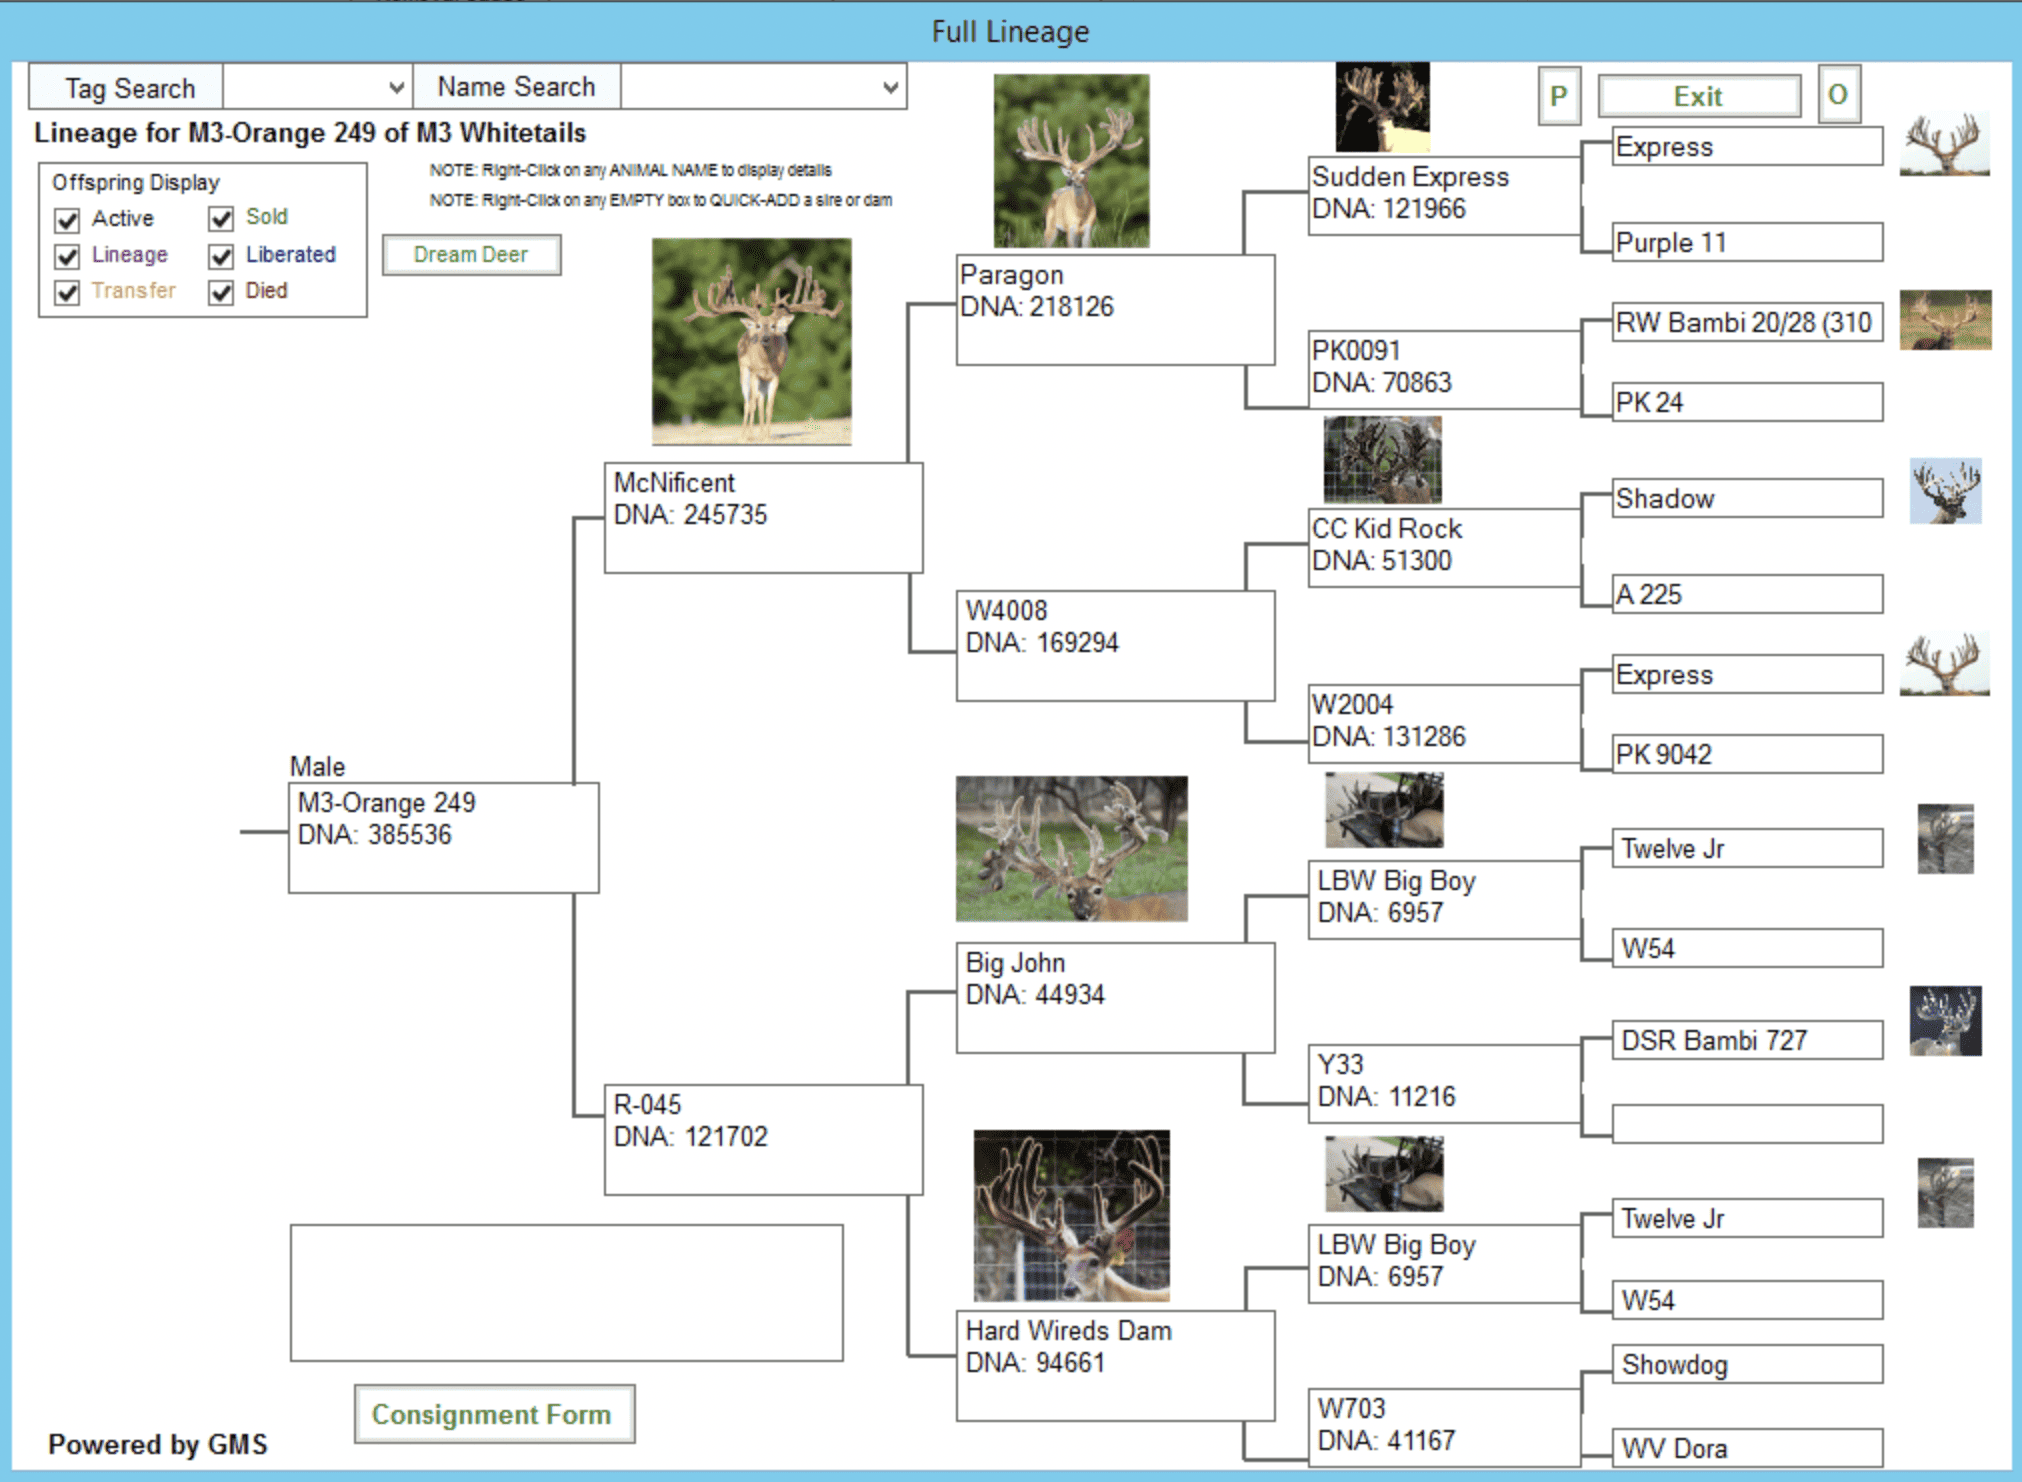The image size is (2022, 1482).
Task: Click the Dream Deer button
Action: click(x=471, y=255)
